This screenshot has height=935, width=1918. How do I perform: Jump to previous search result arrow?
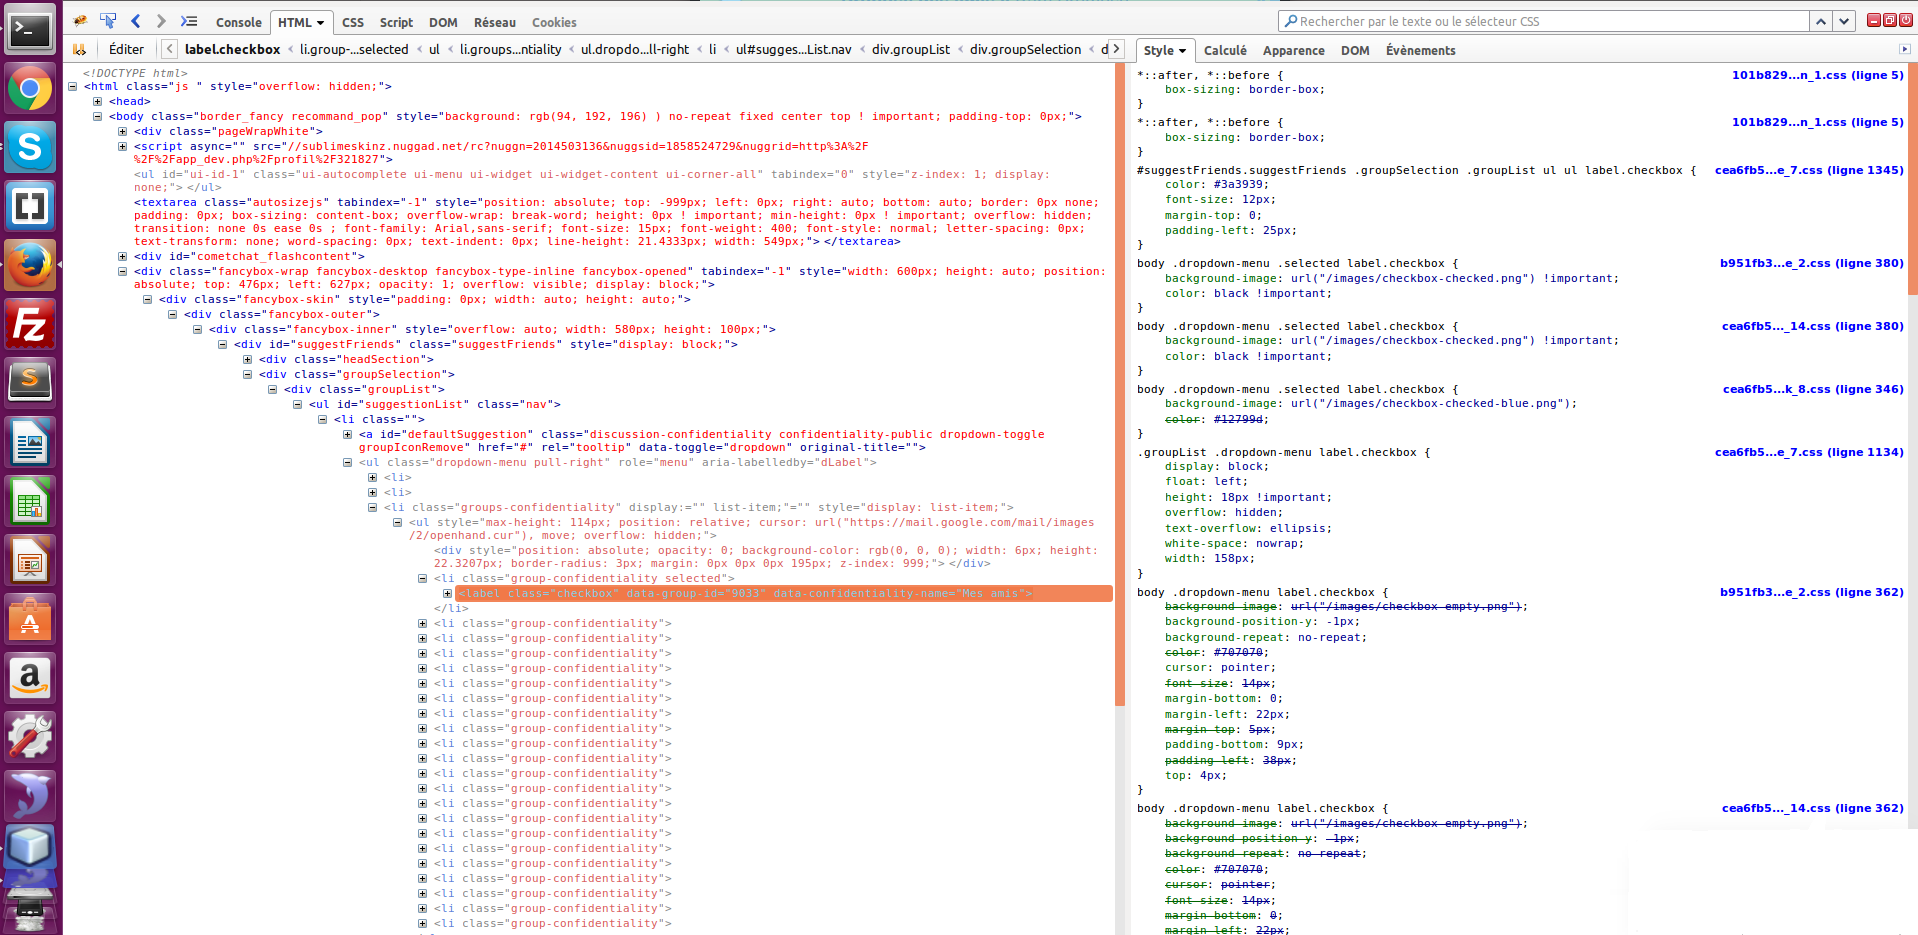tap(1821, 21)
